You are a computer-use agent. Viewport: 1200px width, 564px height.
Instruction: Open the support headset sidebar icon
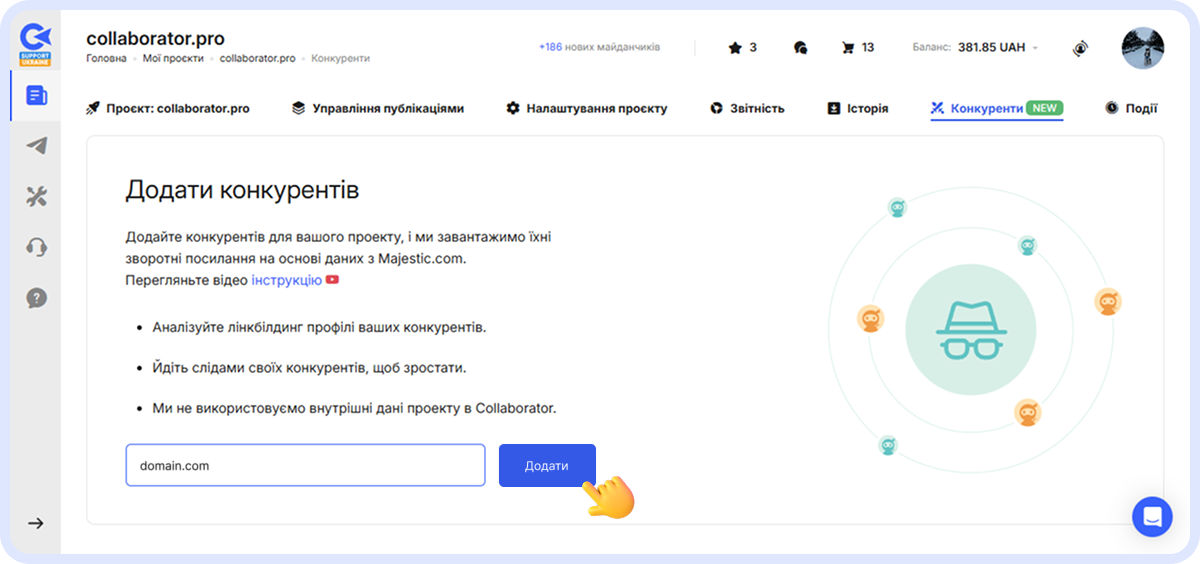[x=36, y=247]
